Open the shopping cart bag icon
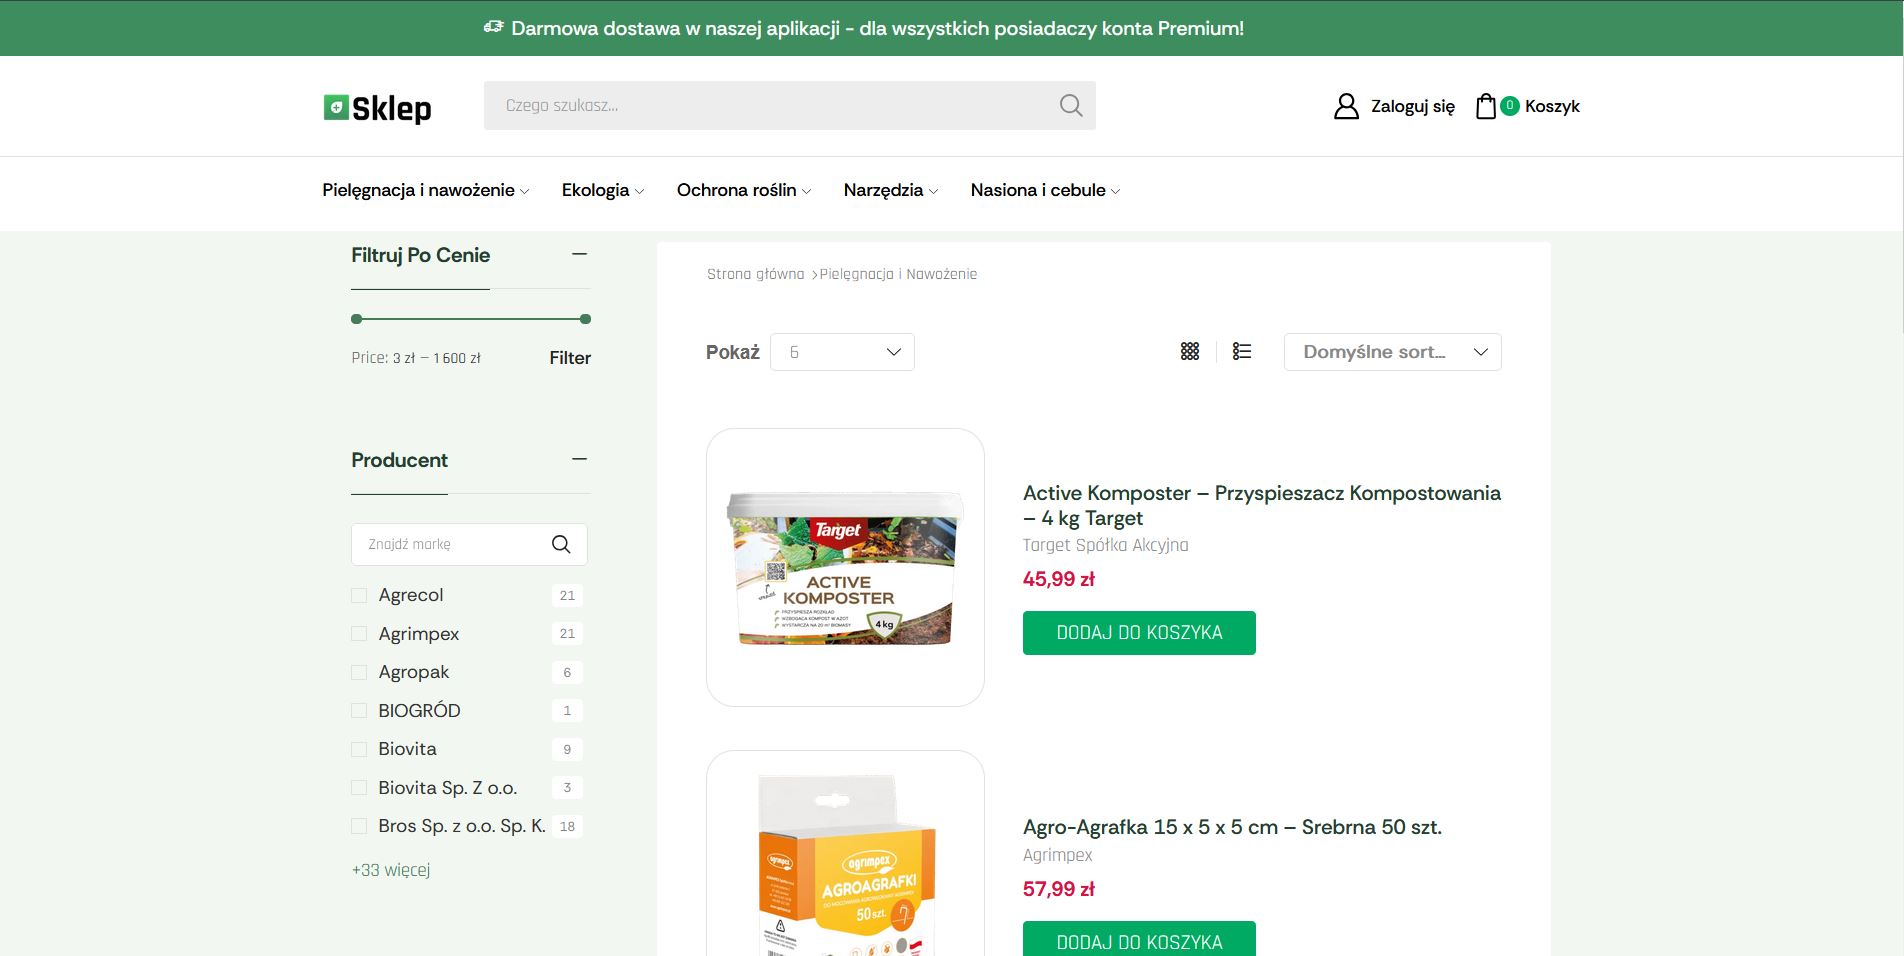Viewport: 1904px width, 956px height. tap(1486, 106)
